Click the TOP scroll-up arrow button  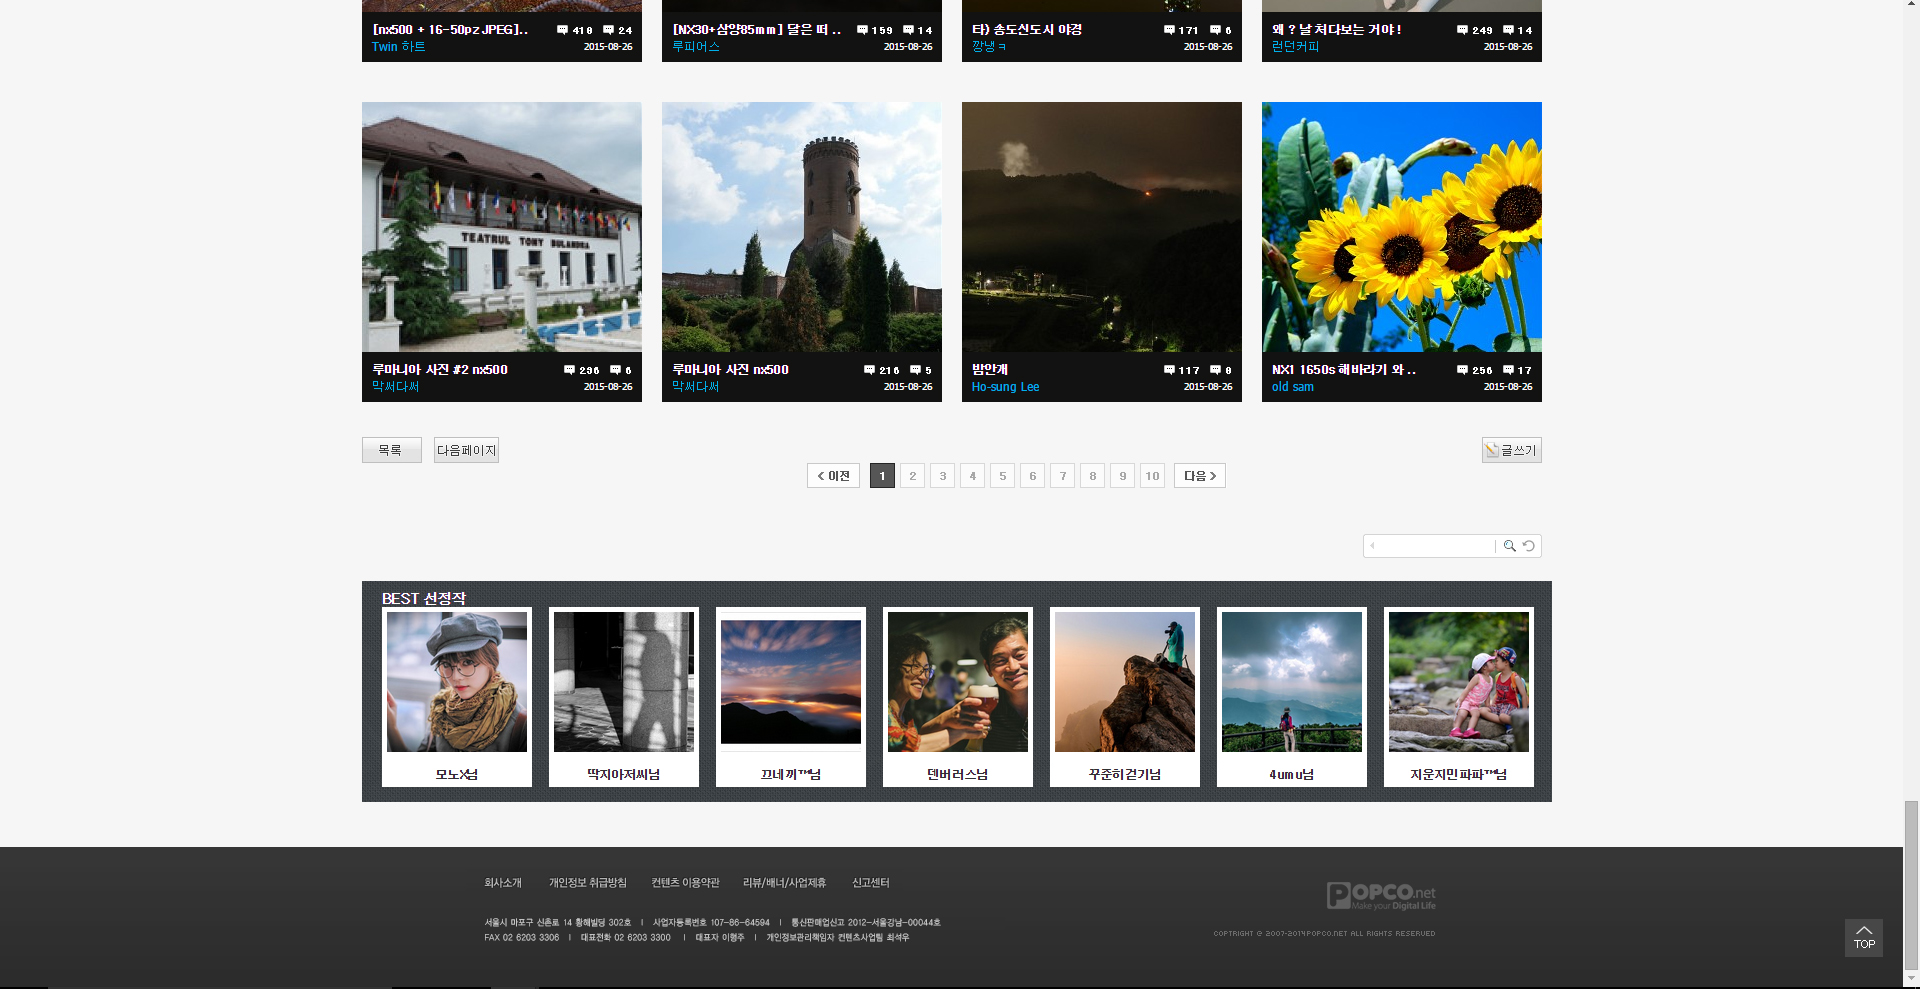pos(1863,937)
